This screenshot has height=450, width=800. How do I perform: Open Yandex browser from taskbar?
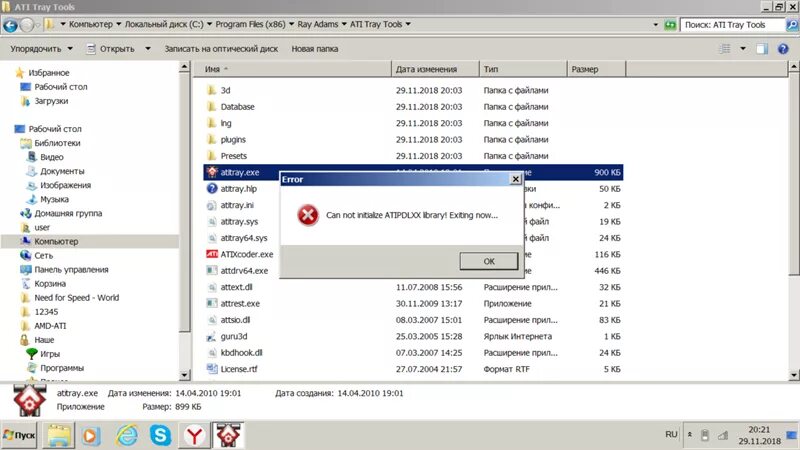point(194,435)
